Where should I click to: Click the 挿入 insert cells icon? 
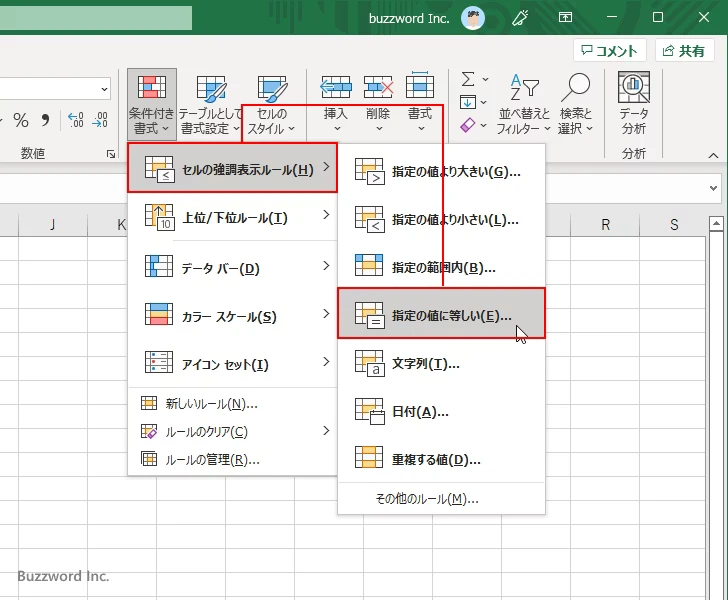coord(336,87)
